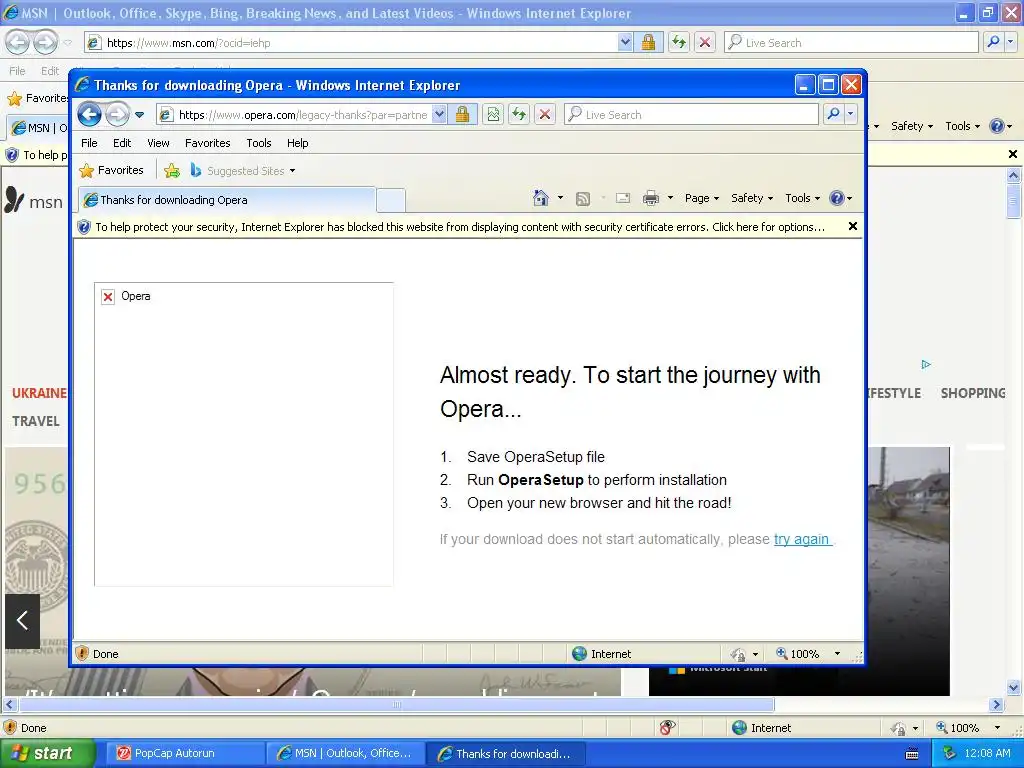Show previous MSN carousel slide
Viewport: 1024px width, 768px height.
click(x=22, y=620)
